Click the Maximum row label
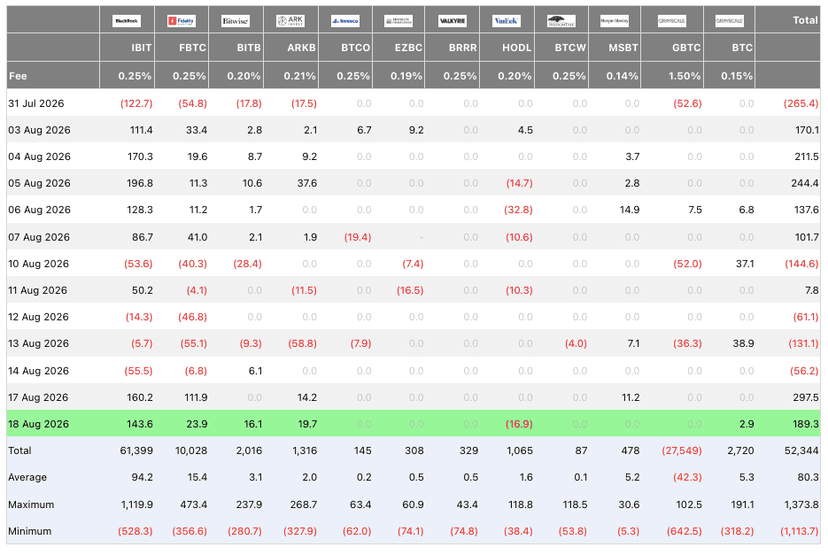Screen dimensions: 828x553 [x=31, y=504]
